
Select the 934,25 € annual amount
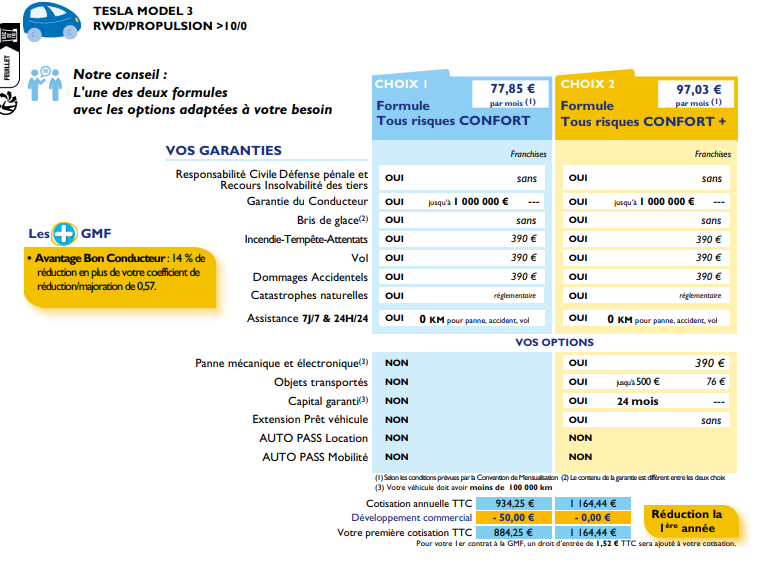tap(514, 504)
